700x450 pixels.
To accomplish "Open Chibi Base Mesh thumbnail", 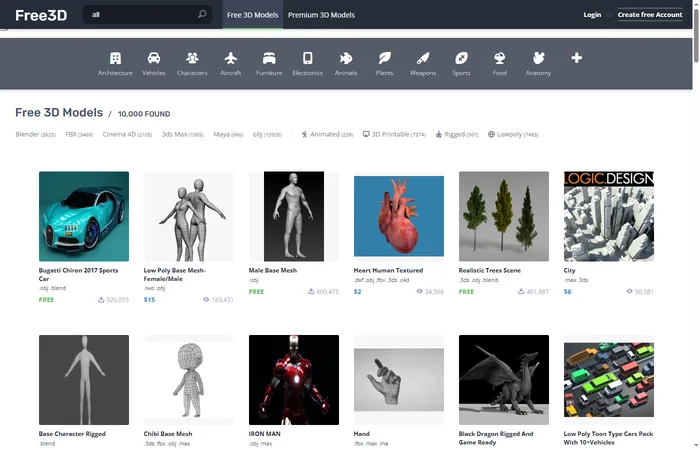I will click(x=189, y=380).
